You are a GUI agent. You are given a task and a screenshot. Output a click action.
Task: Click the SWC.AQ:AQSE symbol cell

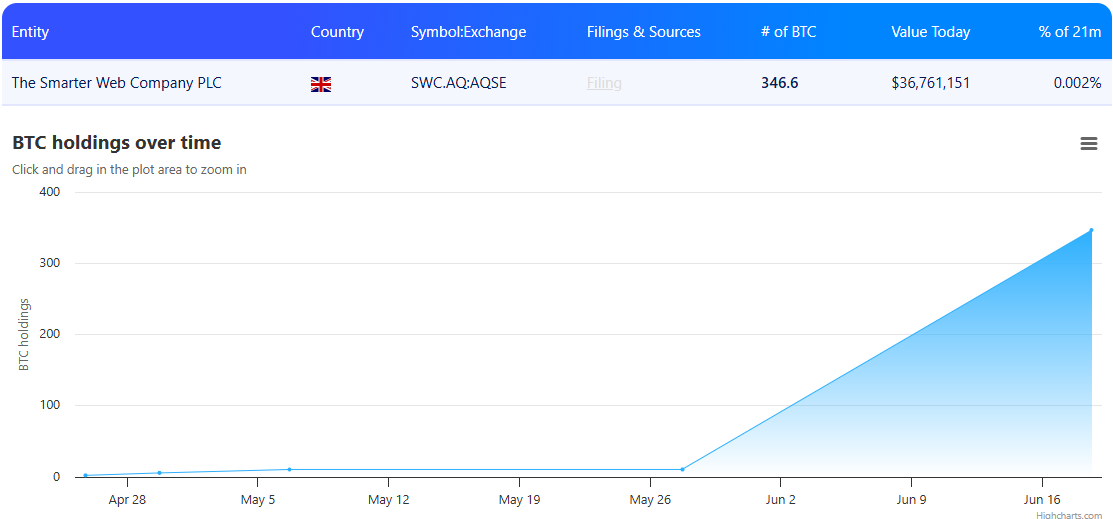(x=459, y=83)
